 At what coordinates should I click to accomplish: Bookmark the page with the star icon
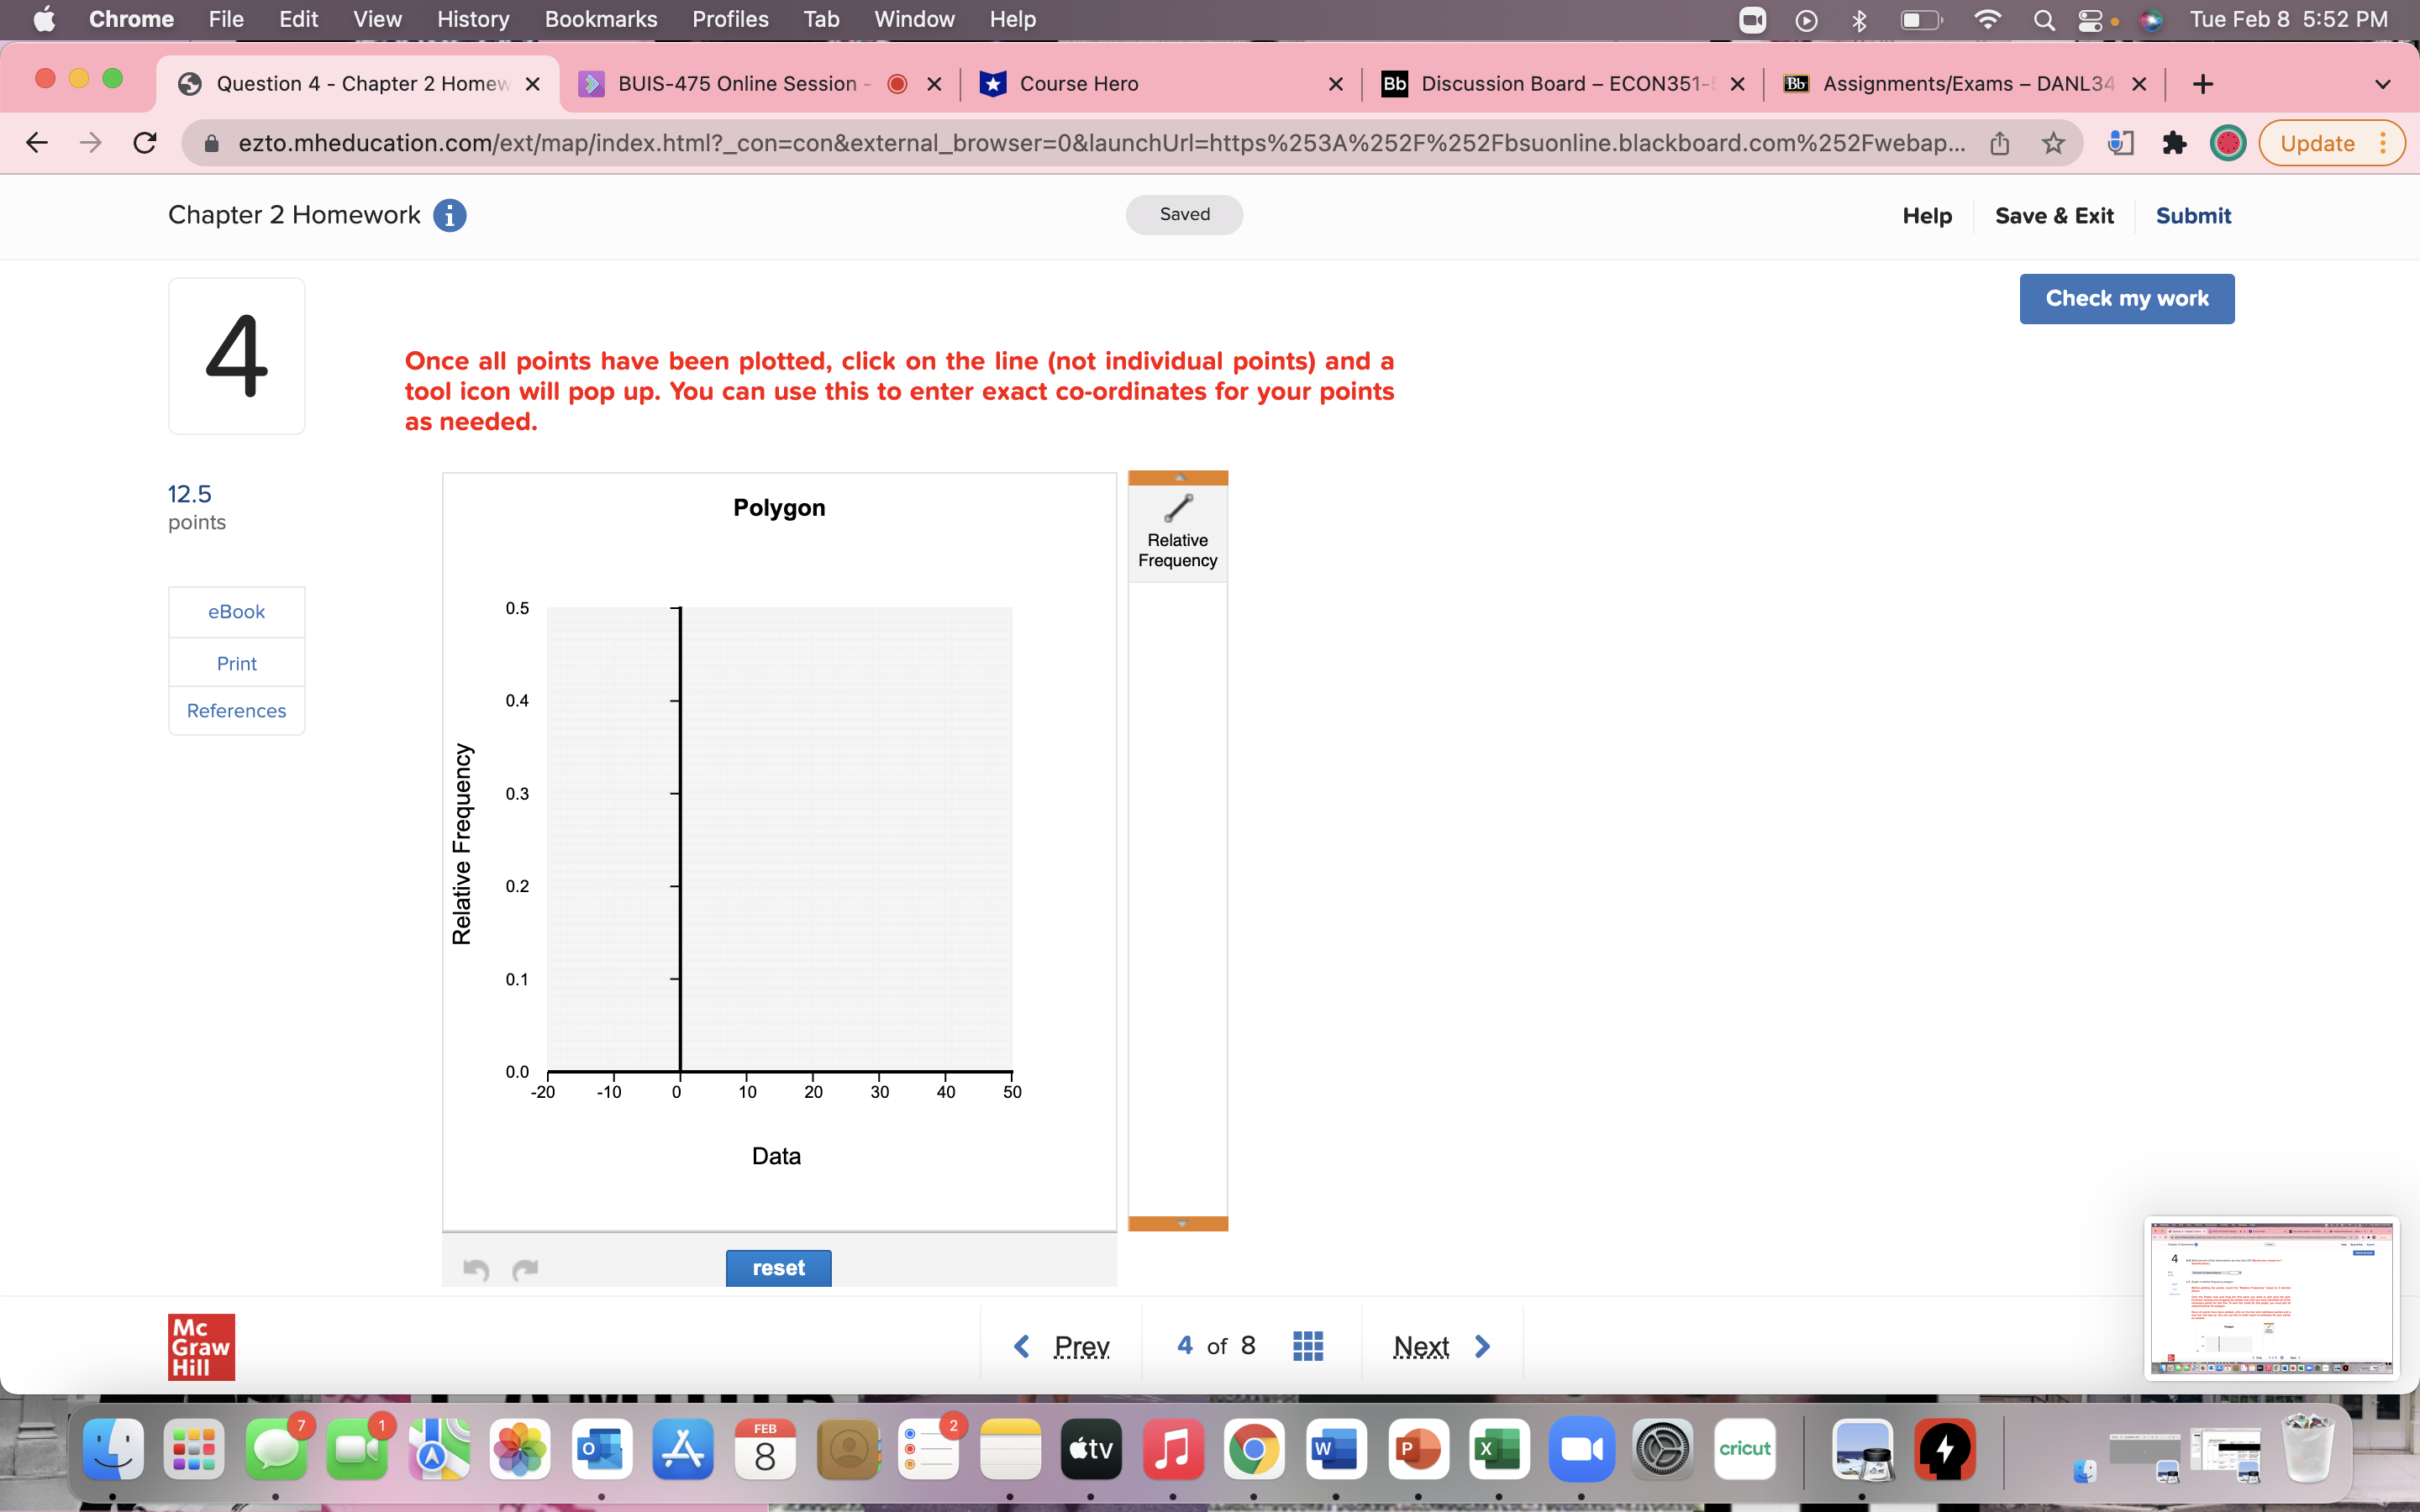[x=2054, y=143]
